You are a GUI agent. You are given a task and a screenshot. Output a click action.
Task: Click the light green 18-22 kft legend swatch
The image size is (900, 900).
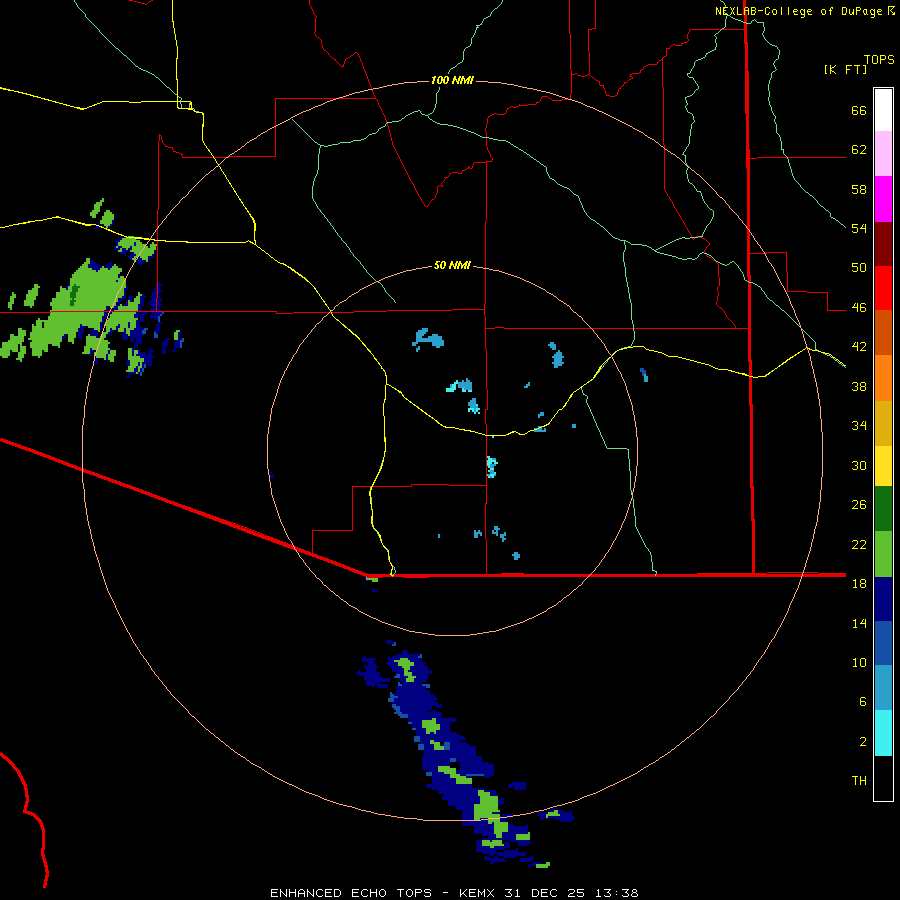click(883, 554)
